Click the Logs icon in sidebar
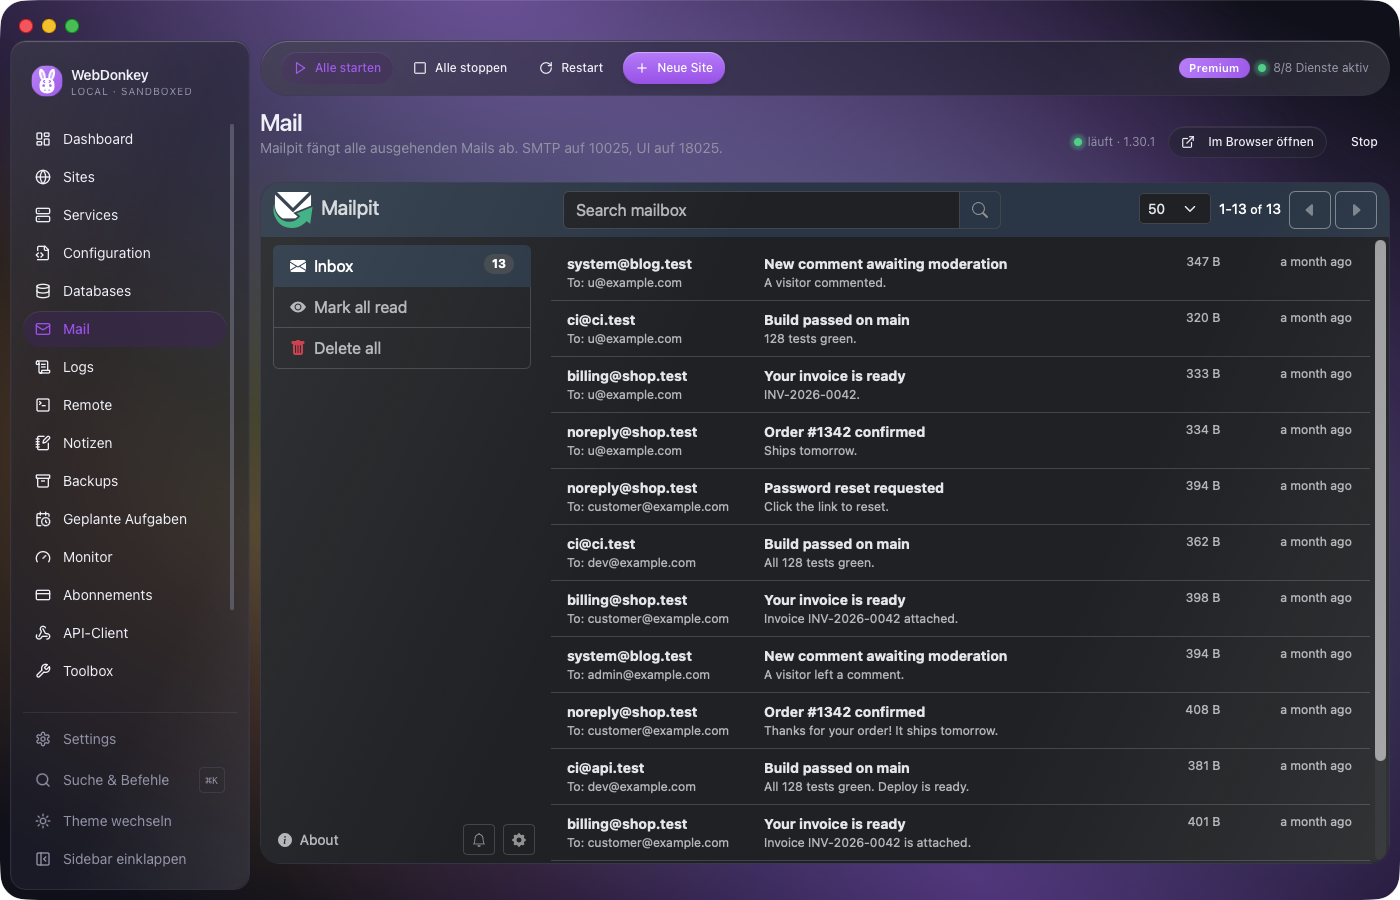The height and width of the screenshot is (900, 1400). click(43, 367)
